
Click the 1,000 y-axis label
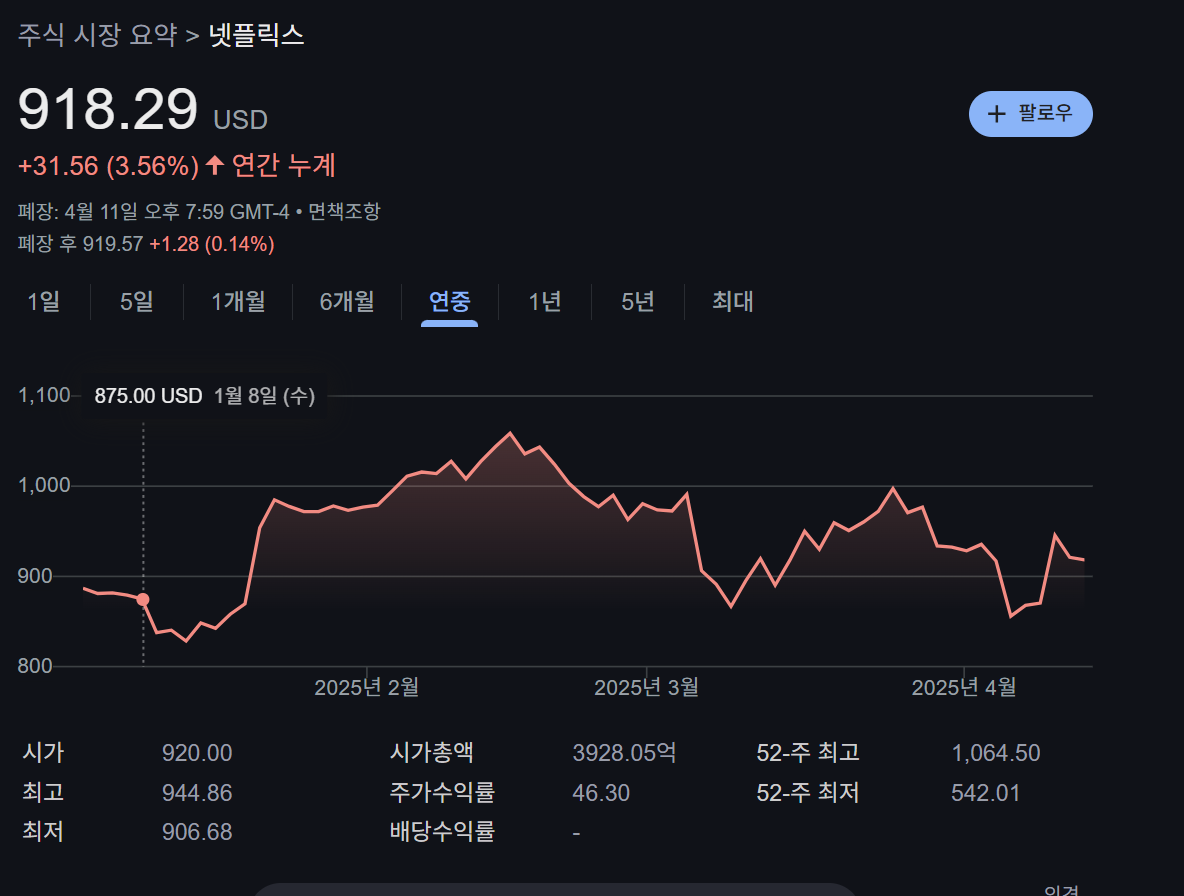[x=44, y=485]
